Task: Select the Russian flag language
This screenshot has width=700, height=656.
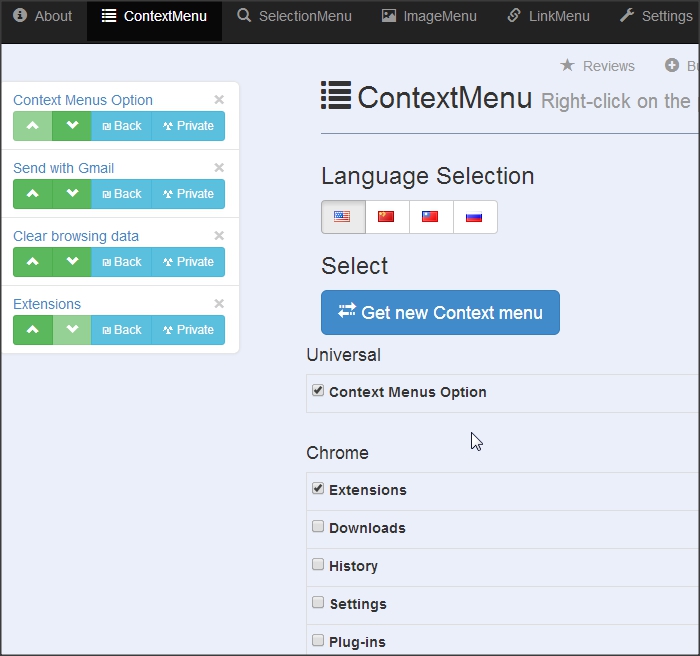Action: click(x=475, y=217)
